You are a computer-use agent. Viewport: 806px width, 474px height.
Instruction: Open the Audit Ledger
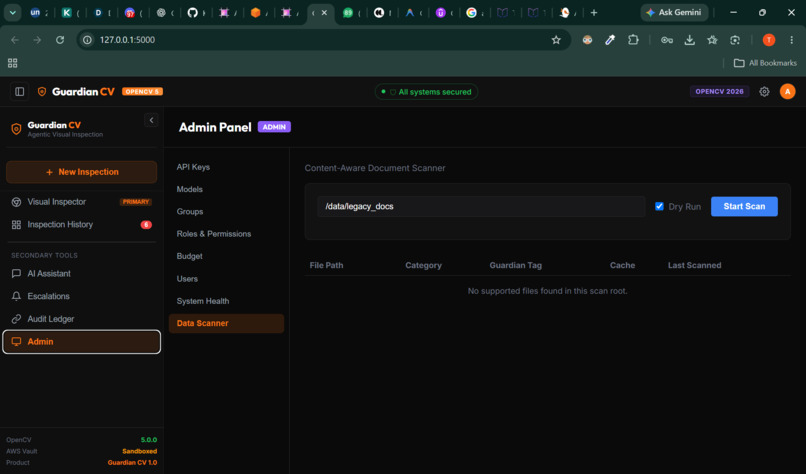click(x=82, y=319)
